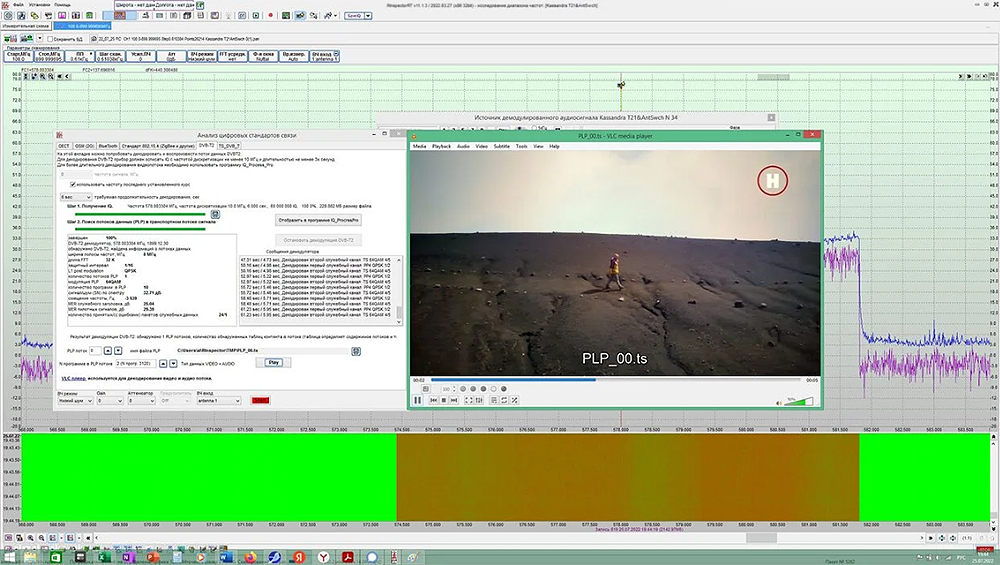This screenshot has width=1000, height=565.
Task: Enable the 'Сохранять БД' checkbox
Action: [52, 39]
